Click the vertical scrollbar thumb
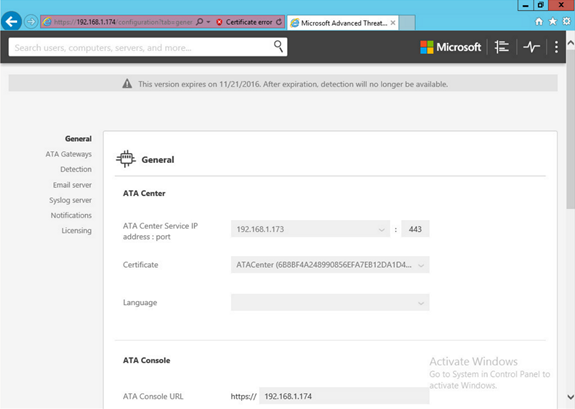Viewport: 575px width, 409px height. click(571, 129)
